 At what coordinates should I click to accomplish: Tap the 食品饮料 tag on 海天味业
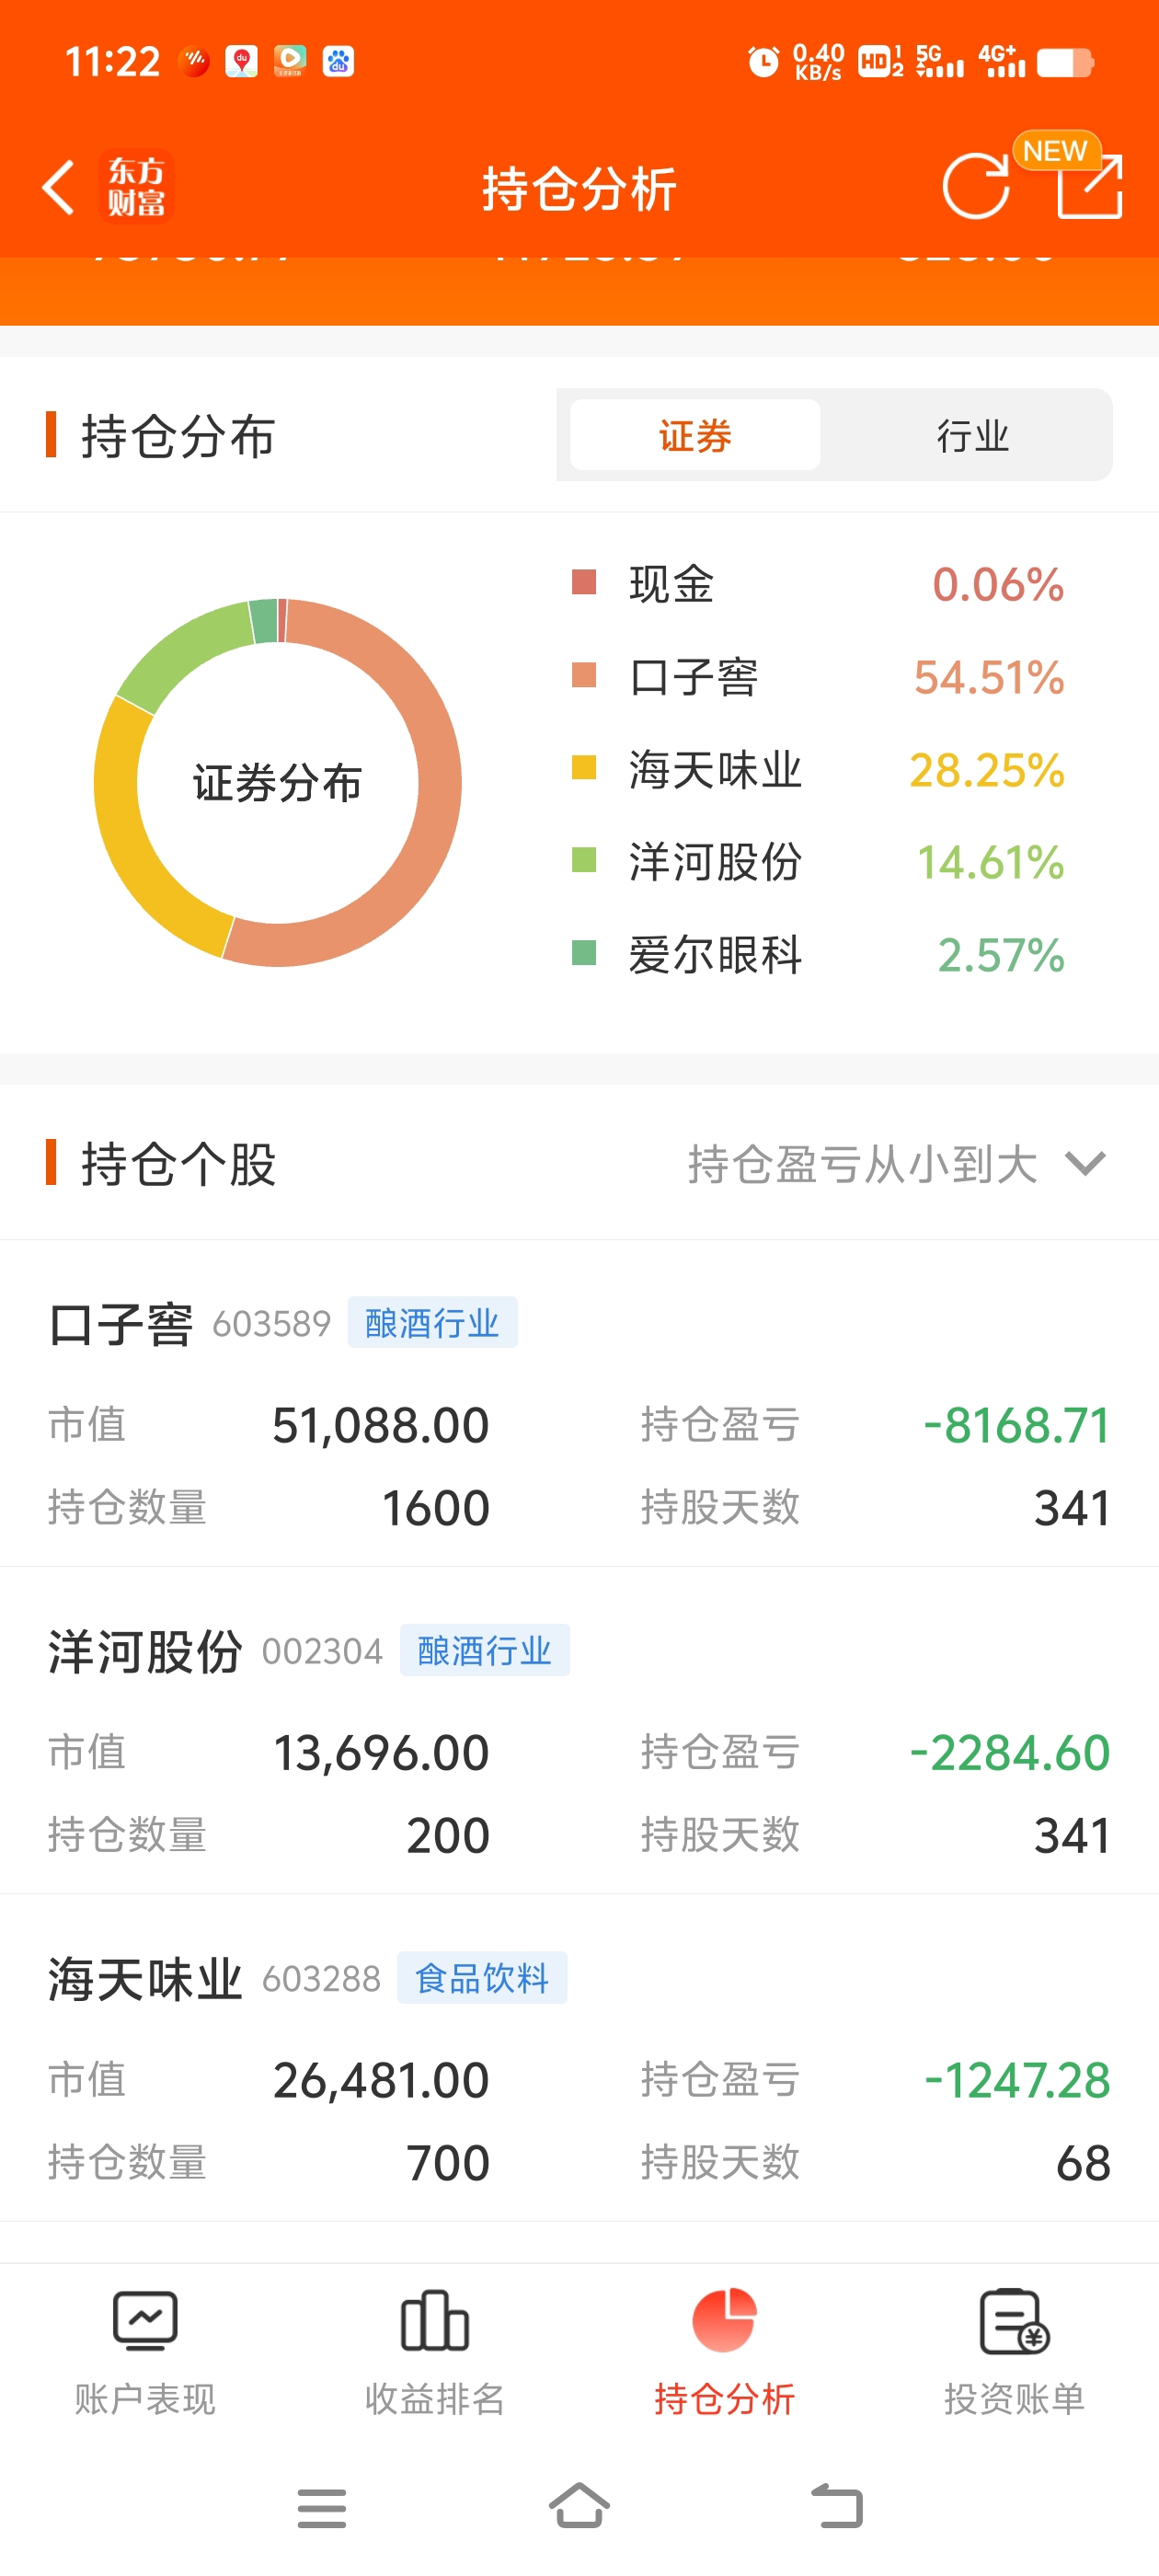coord(482,1978)
